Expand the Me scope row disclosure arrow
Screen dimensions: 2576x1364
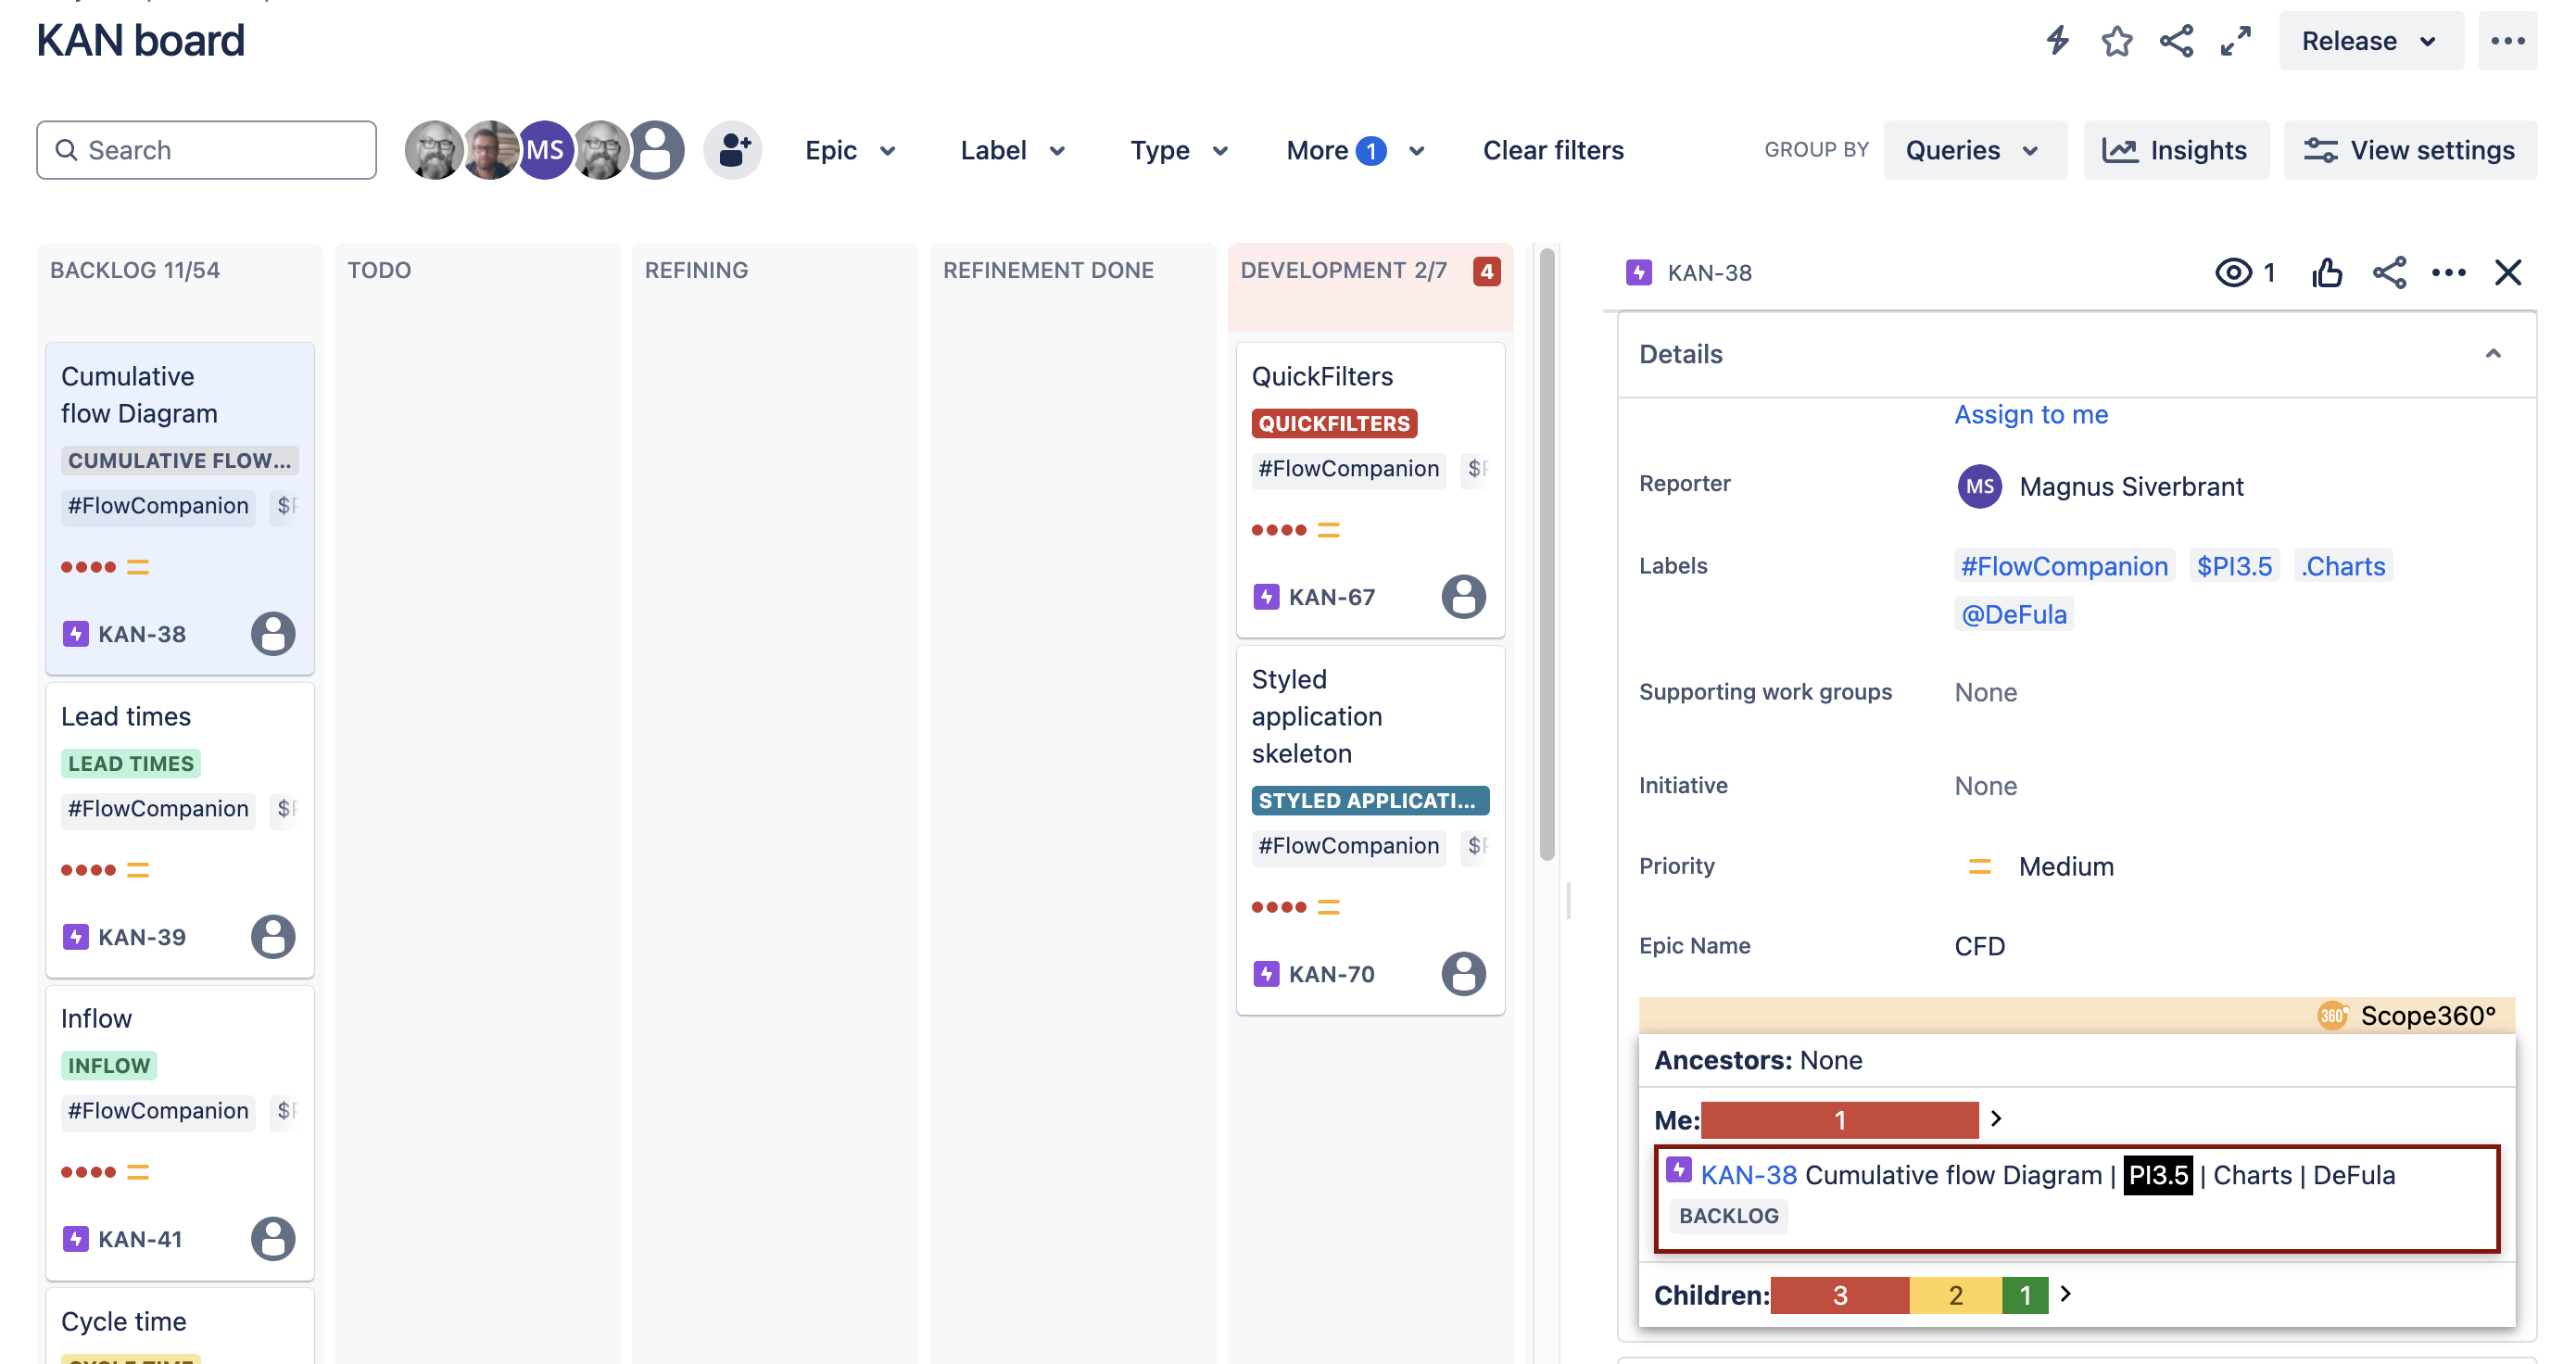point(1999,1118)
